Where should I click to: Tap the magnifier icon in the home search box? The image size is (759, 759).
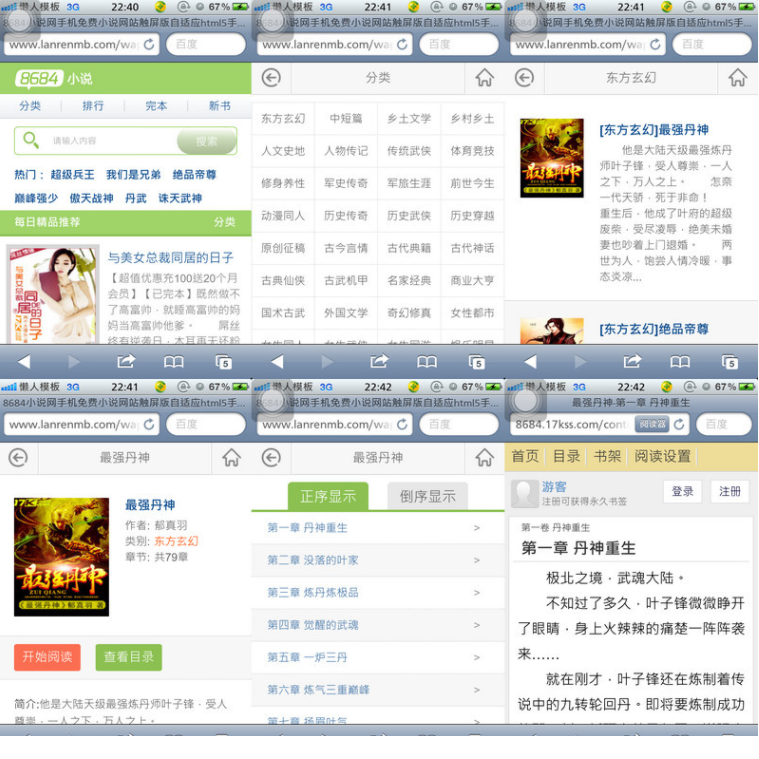31,140
